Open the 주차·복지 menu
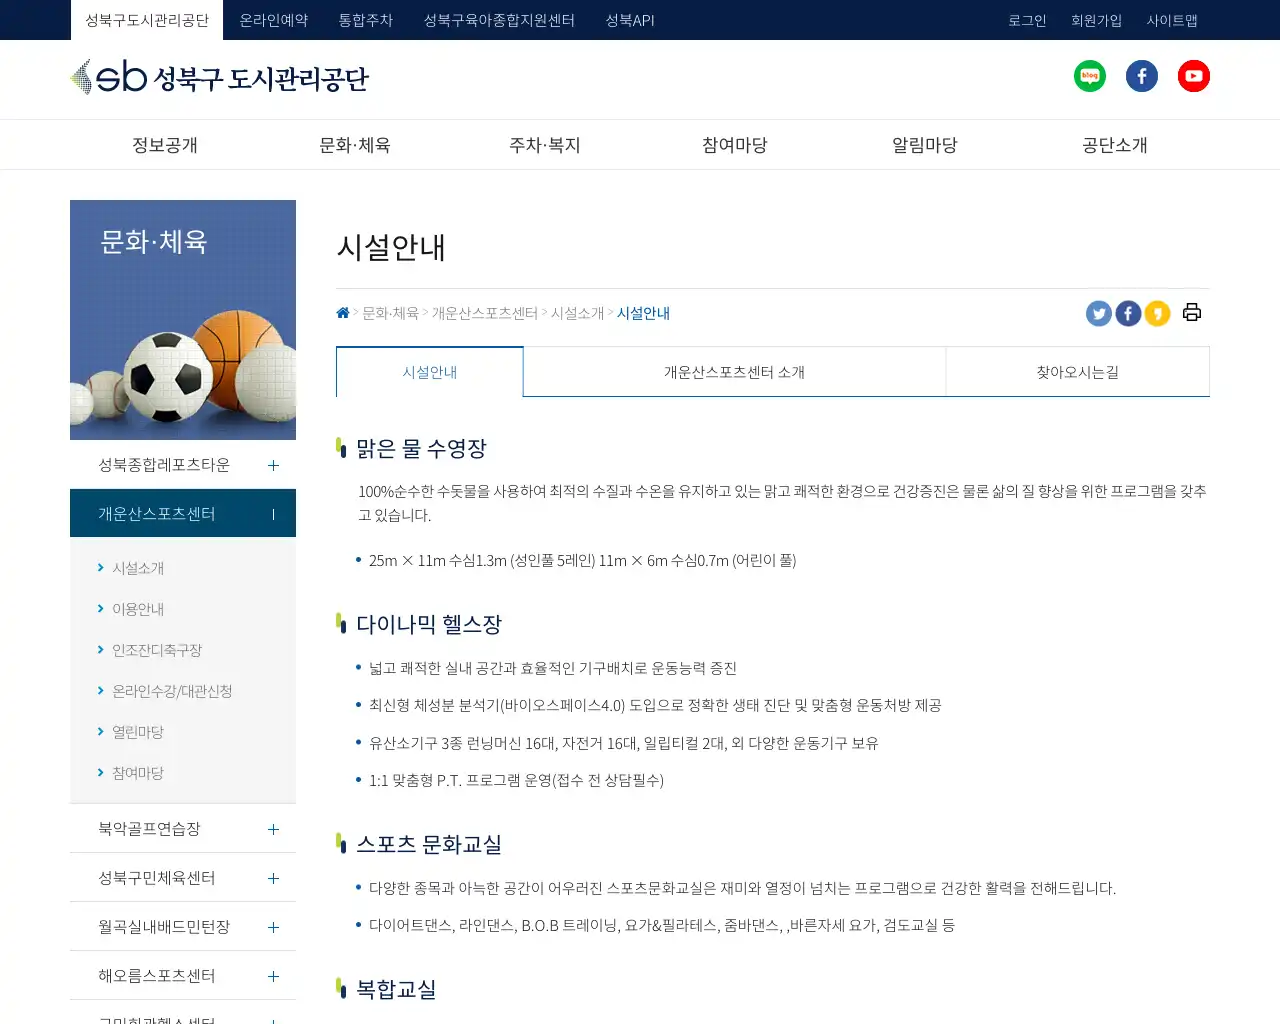The image size is (1280, 1024). point(544,144)
